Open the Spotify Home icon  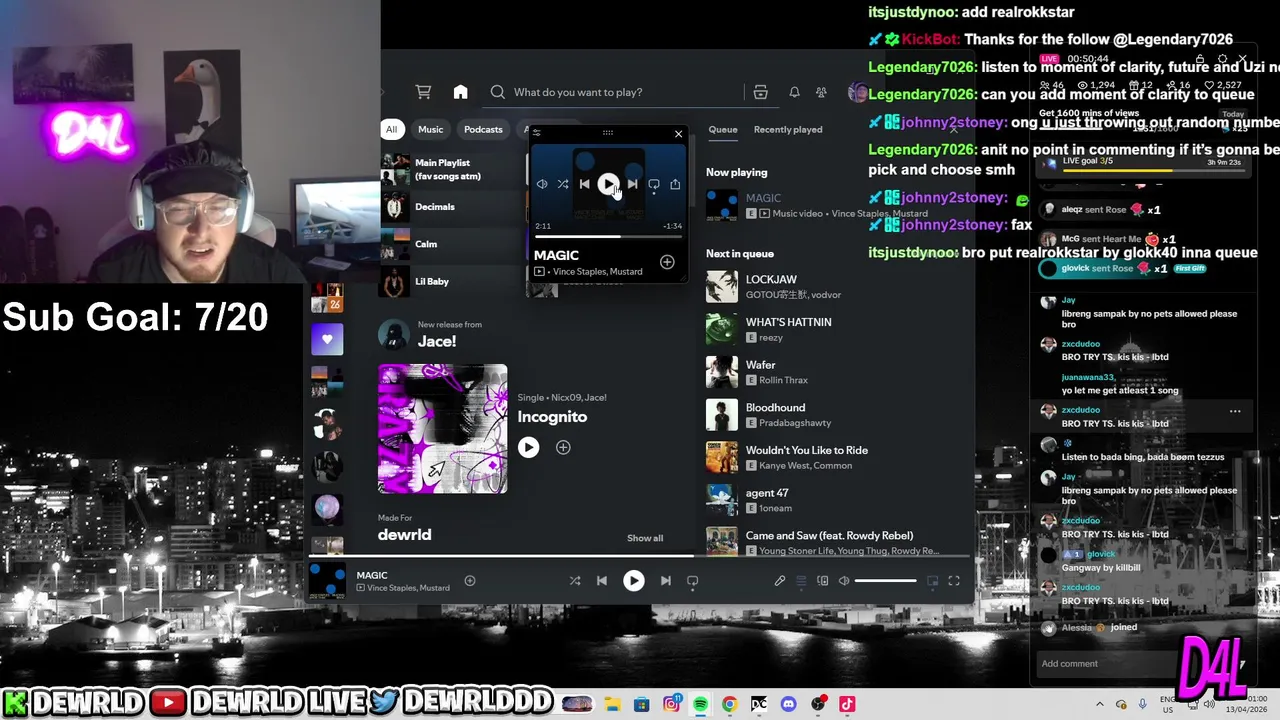click(460, 92)
